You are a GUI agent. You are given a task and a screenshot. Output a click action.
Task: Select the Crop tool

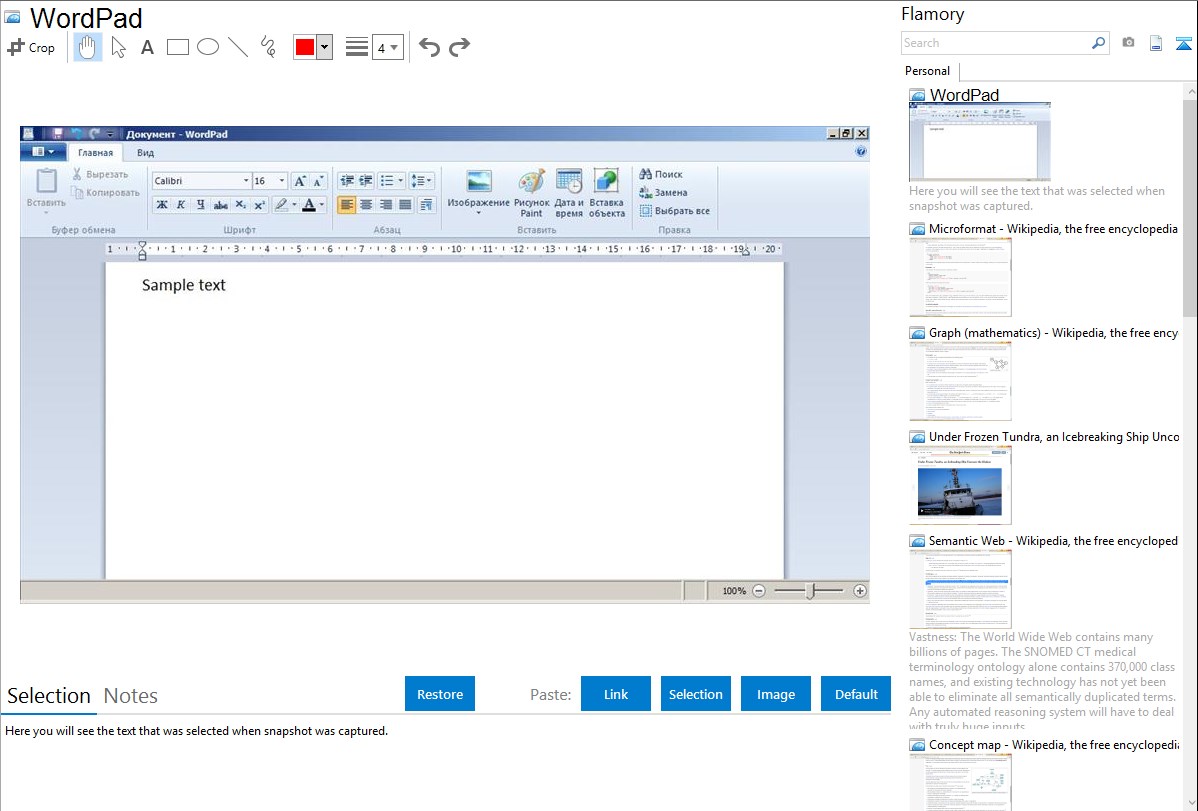31,47
